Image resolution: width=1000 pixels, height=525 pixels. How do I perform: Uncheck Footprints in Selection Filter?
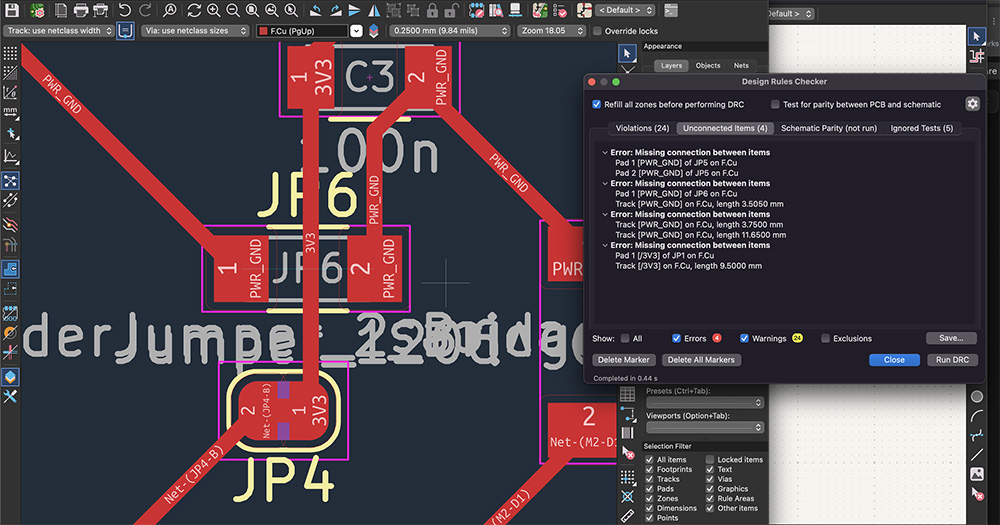[x=649, y=470]
